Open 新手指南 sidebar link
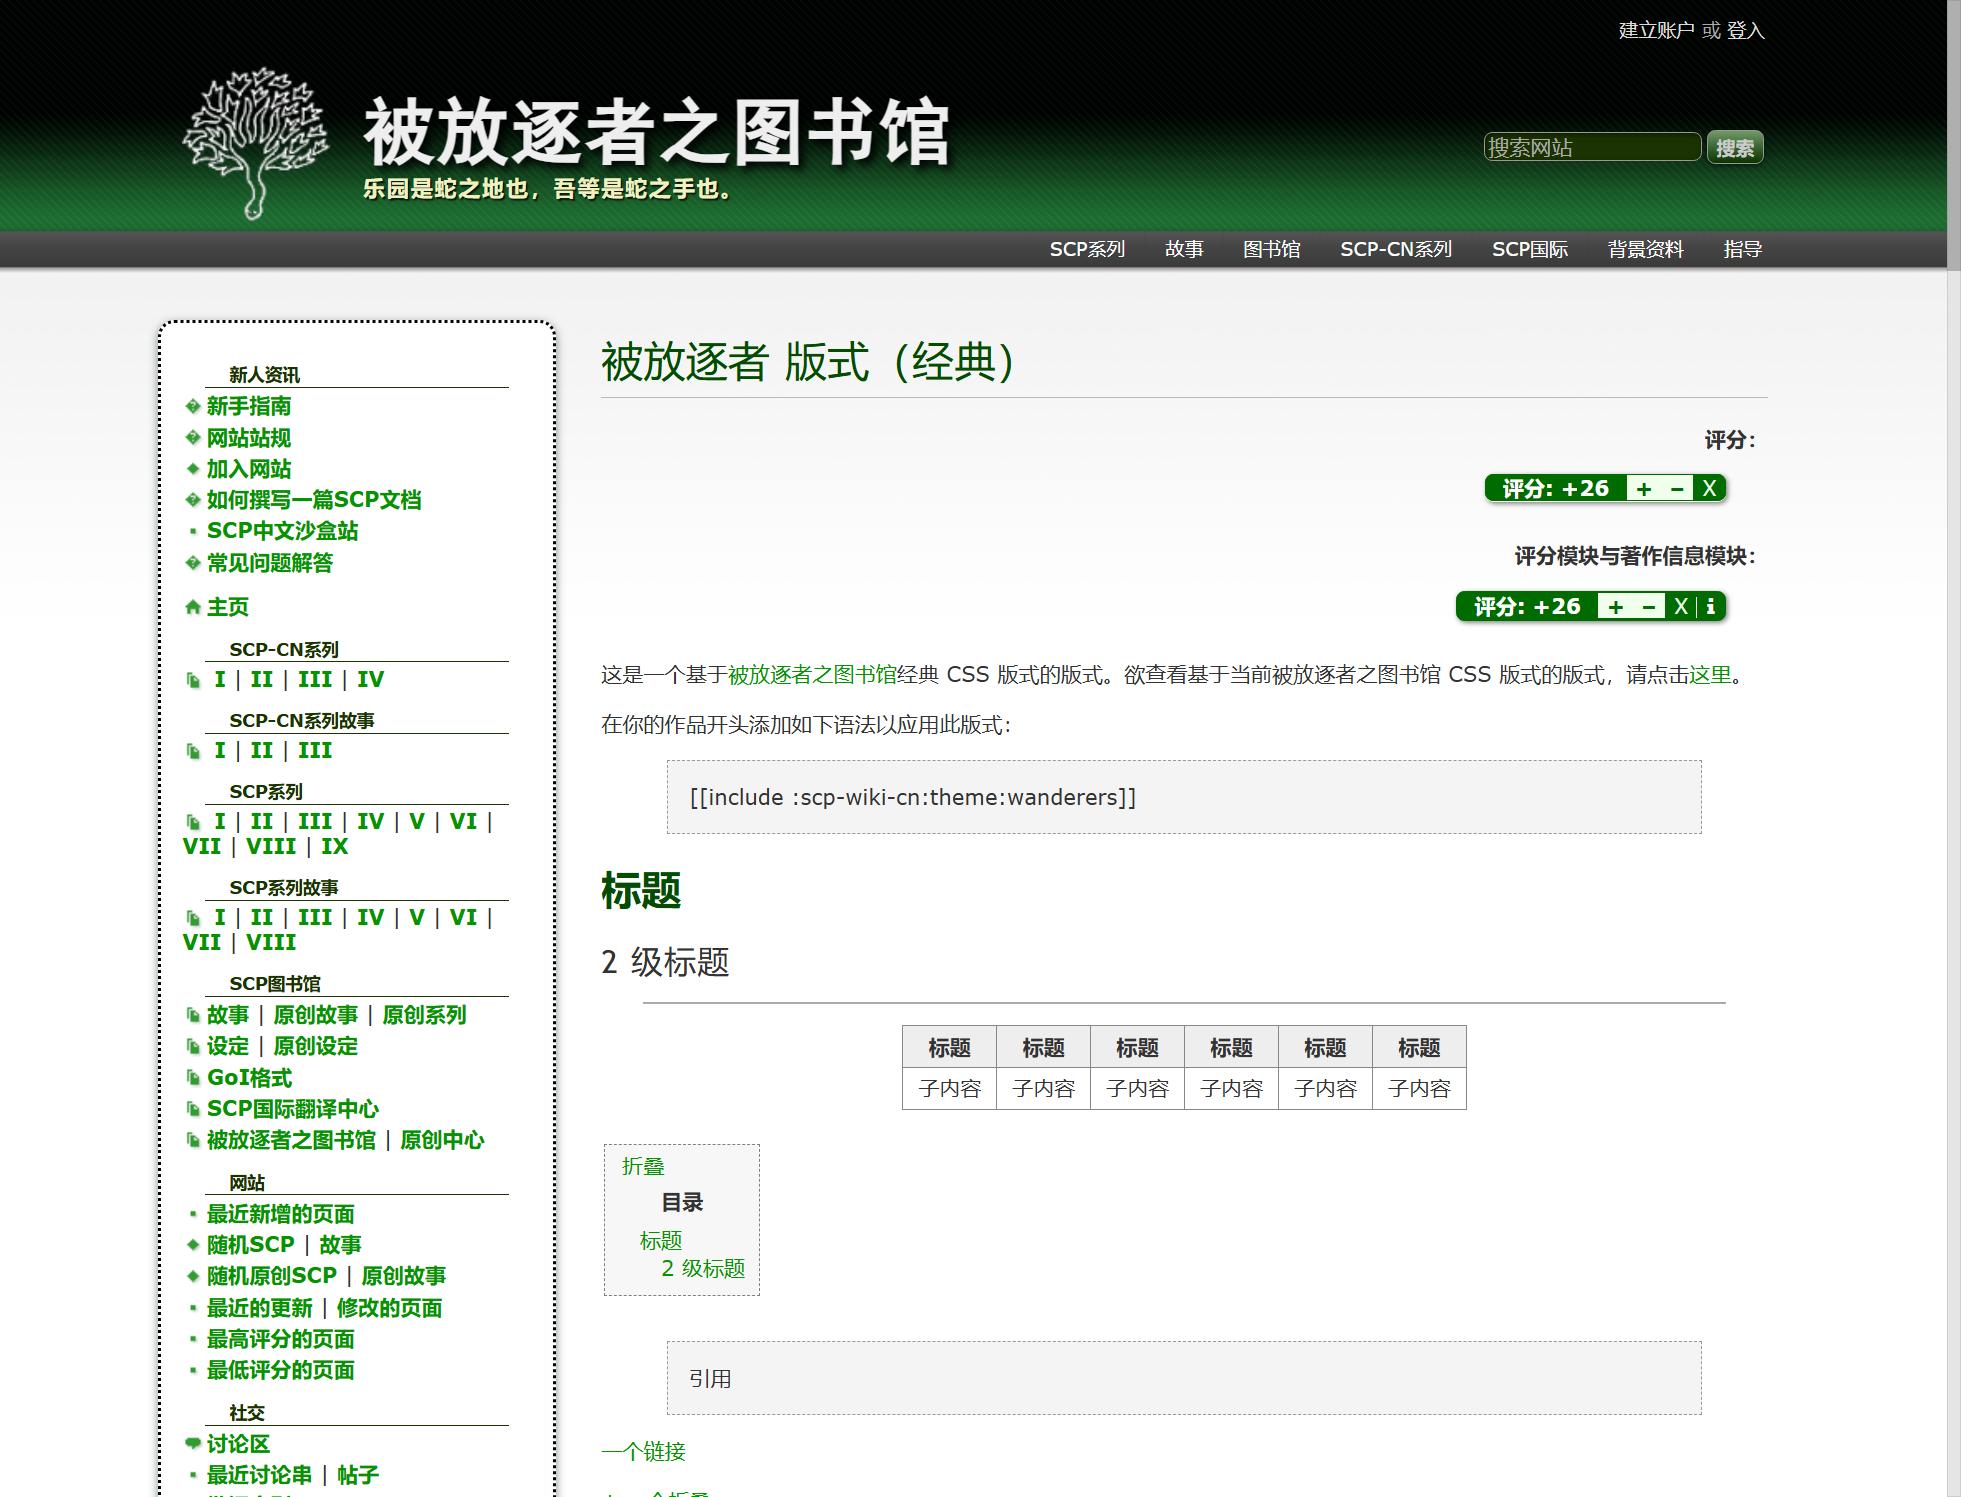The height and width of the screenshot is (1497, 1961). (x=248, y=406)
